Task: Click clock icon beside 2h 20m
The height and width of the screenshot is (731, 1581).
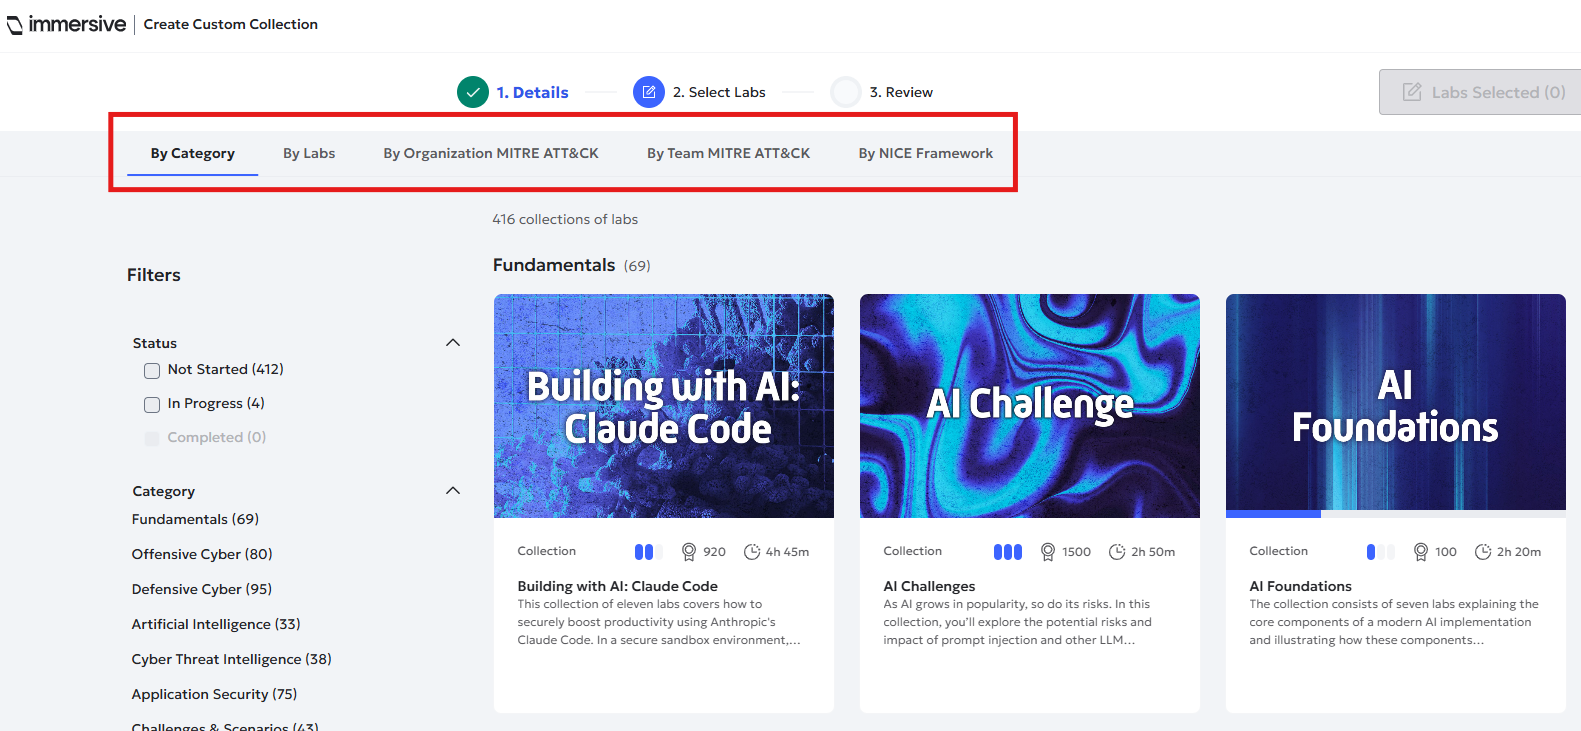Action: pos(1483,552)
